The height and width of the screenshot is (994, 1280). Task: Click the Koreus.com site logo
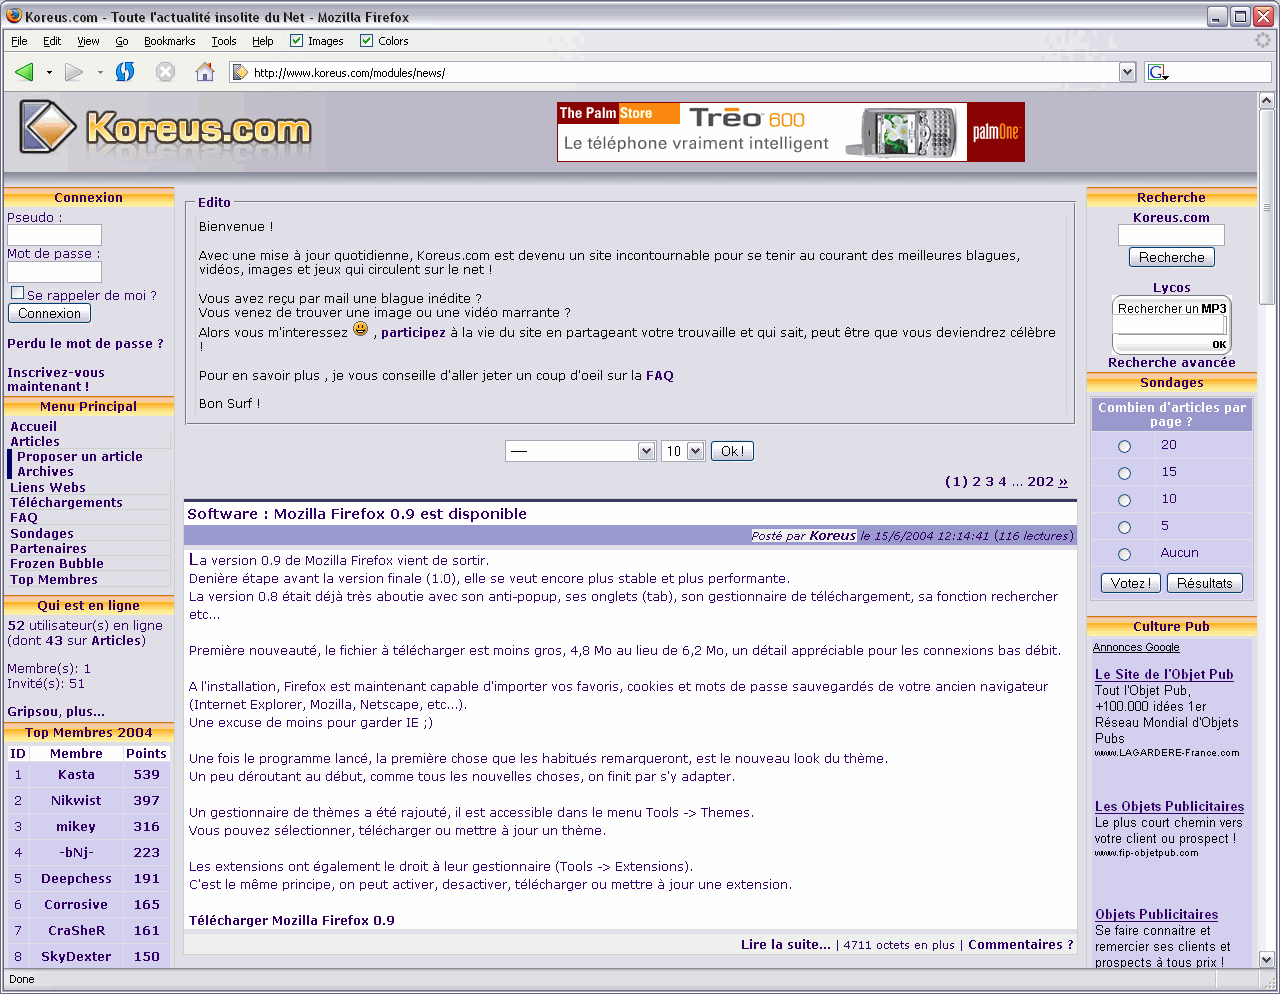(x=166, y=128)
